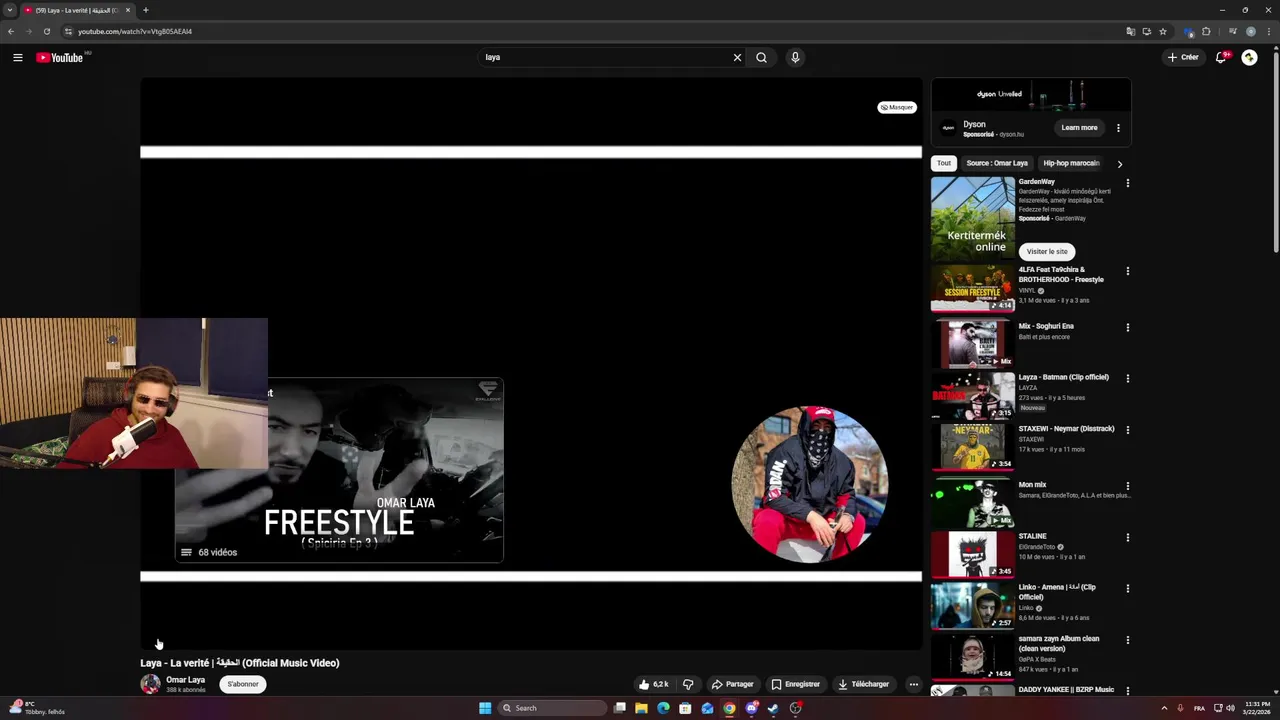Download with the Télécharger button
The width and height of the screenshot is (1280, 720).
point(864,684)
